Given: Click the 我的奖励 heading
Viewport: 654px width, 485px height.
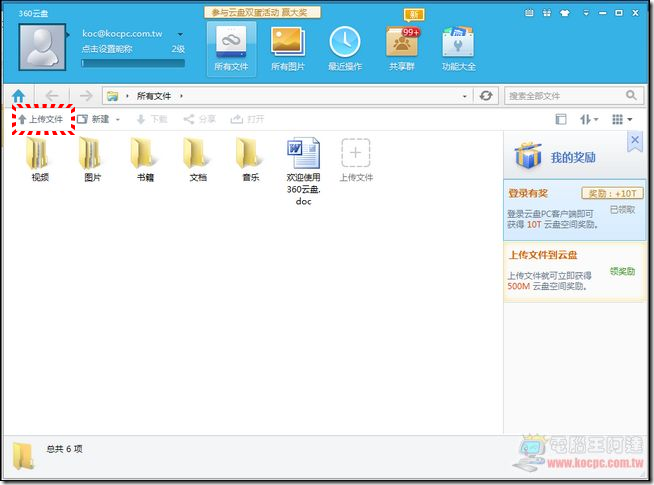Looking at the screenshot, I should click(x=573, y=158).
